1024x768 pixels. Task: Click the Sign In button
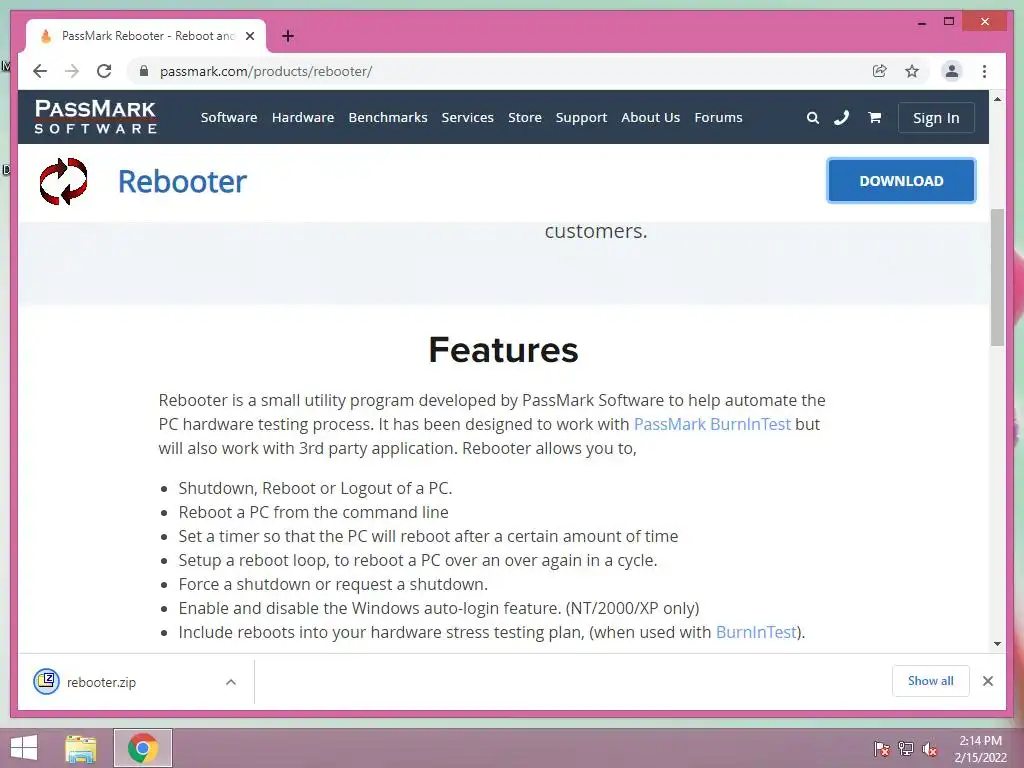click(x=936, y=118)
